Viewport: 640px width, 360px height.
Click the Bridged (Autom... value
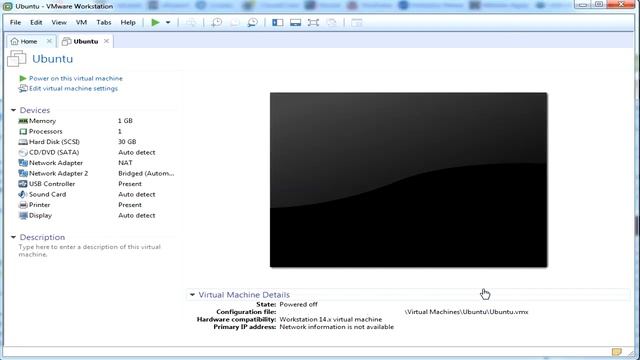coord(146,173)
